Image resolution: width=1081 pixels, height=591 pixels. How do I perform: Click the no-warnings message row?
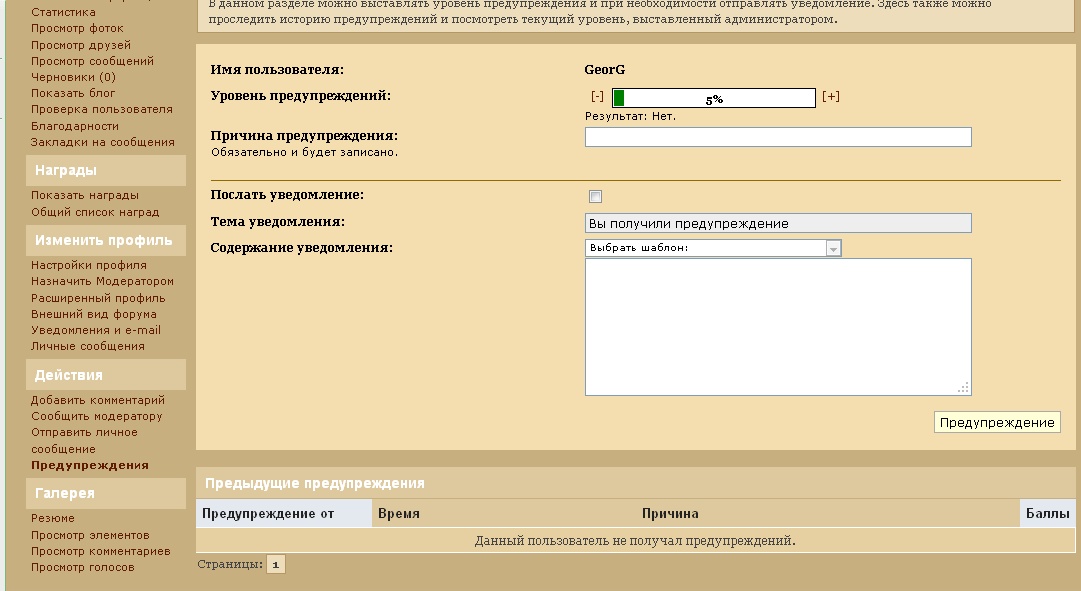pyautogui.click(x=635, y=541)
